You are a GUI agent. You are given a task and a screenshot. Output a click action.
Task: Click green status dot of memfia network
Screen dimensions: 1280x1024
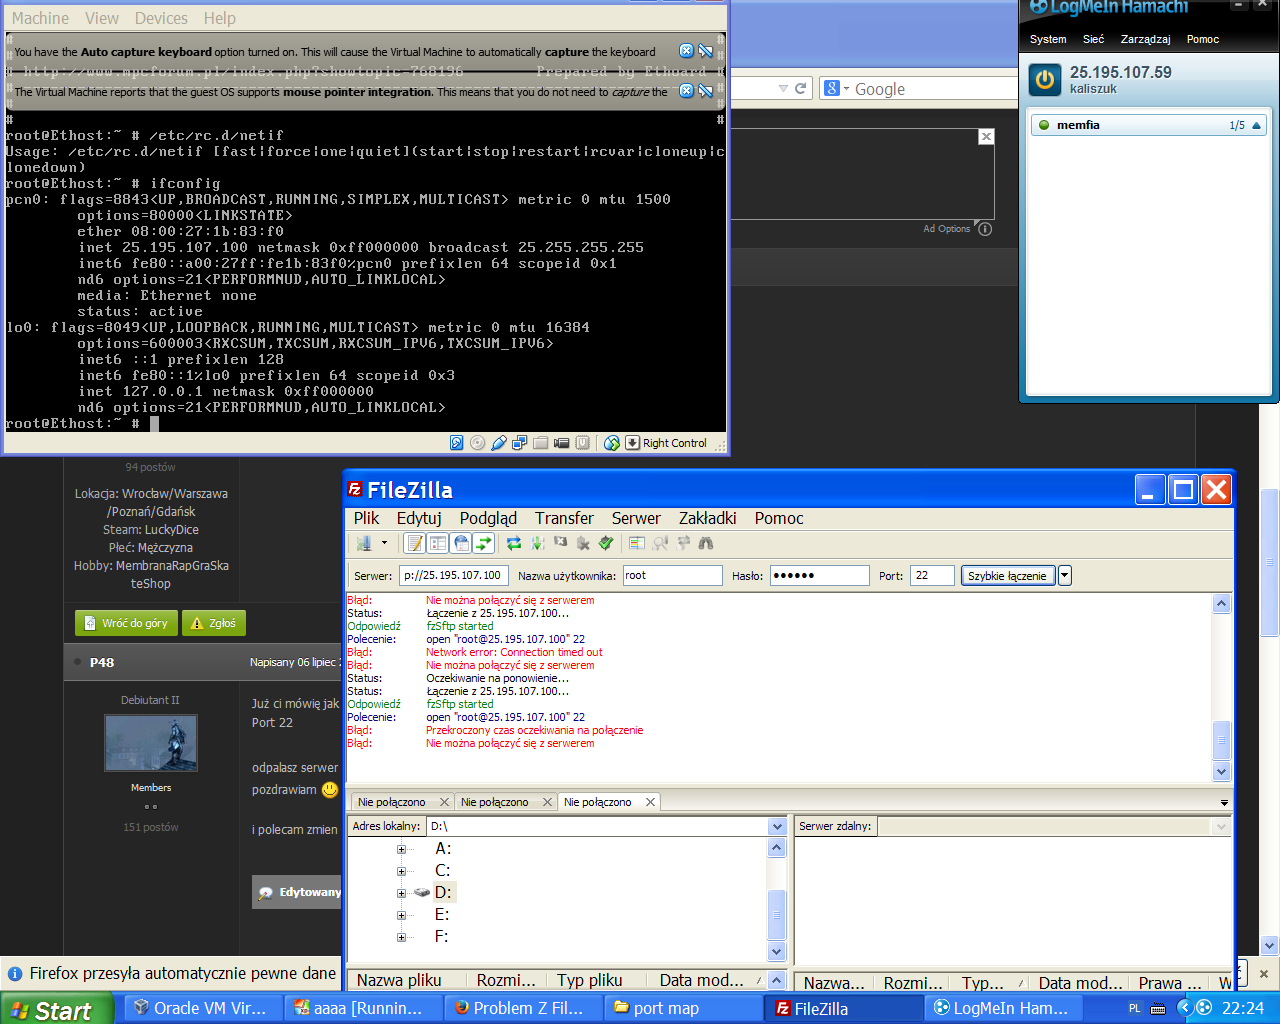click(1044, 125)
